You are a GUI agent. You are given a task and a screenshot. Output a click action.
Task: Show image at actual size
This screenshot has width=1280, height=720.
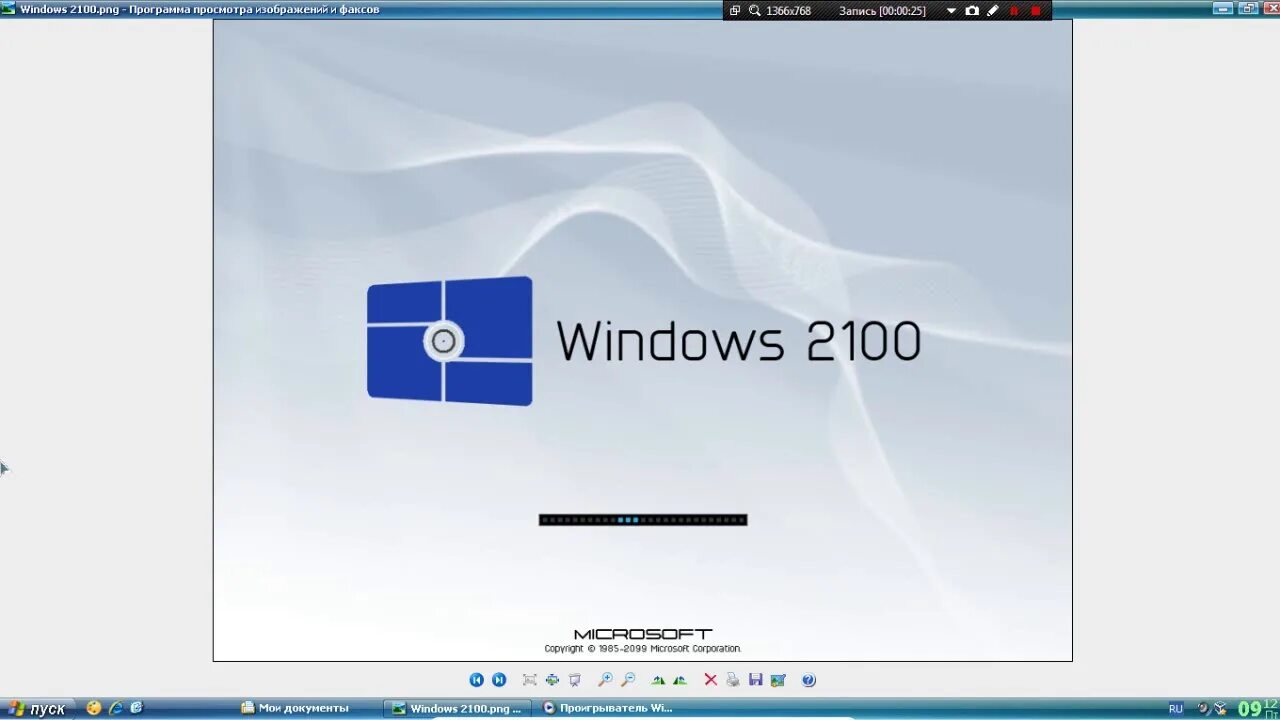click(x=552, y=680)
